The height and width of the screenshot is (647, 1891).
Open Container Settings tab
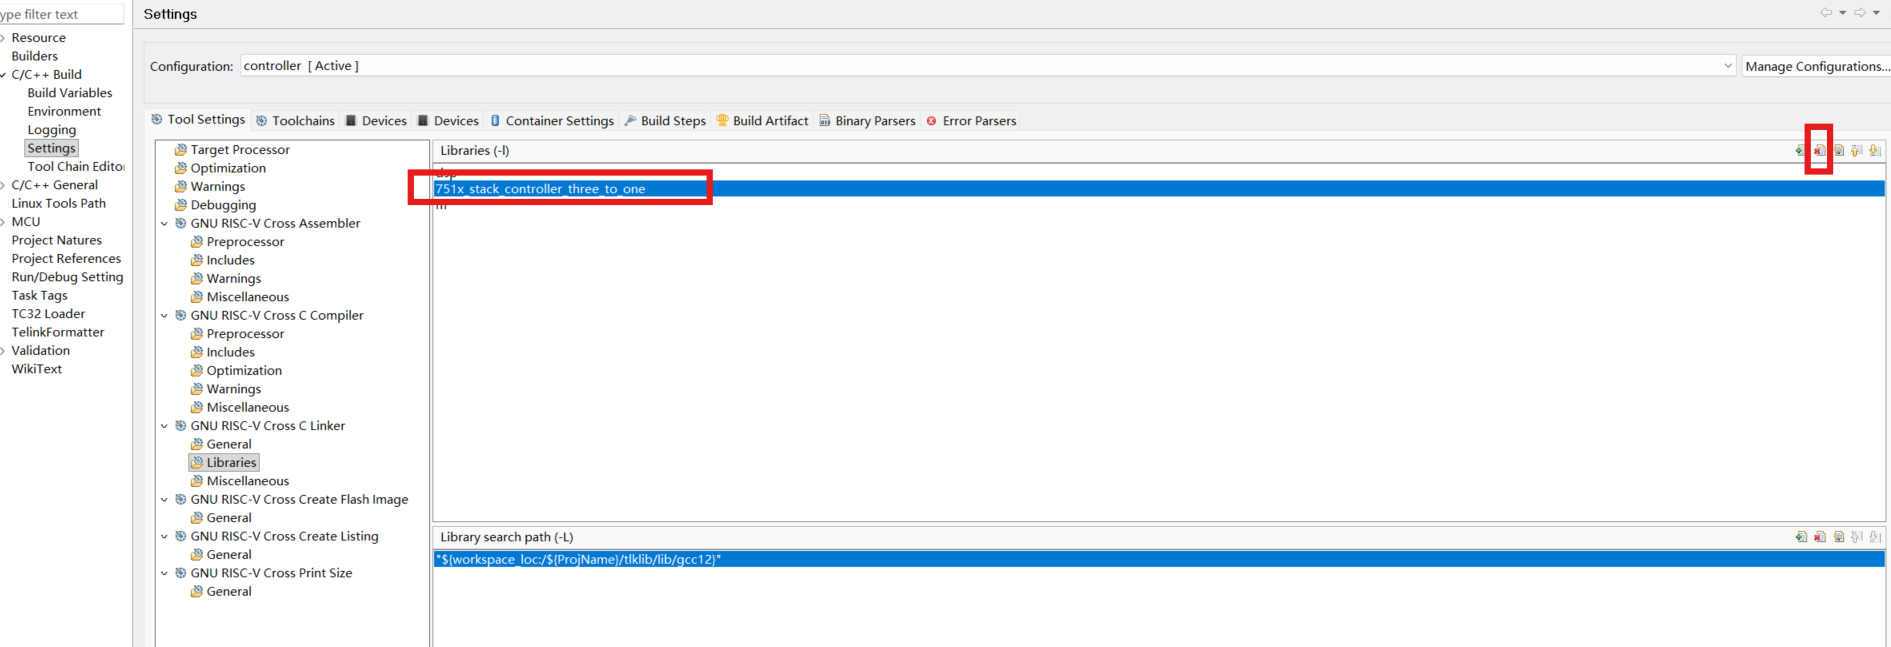click(552, 120)
